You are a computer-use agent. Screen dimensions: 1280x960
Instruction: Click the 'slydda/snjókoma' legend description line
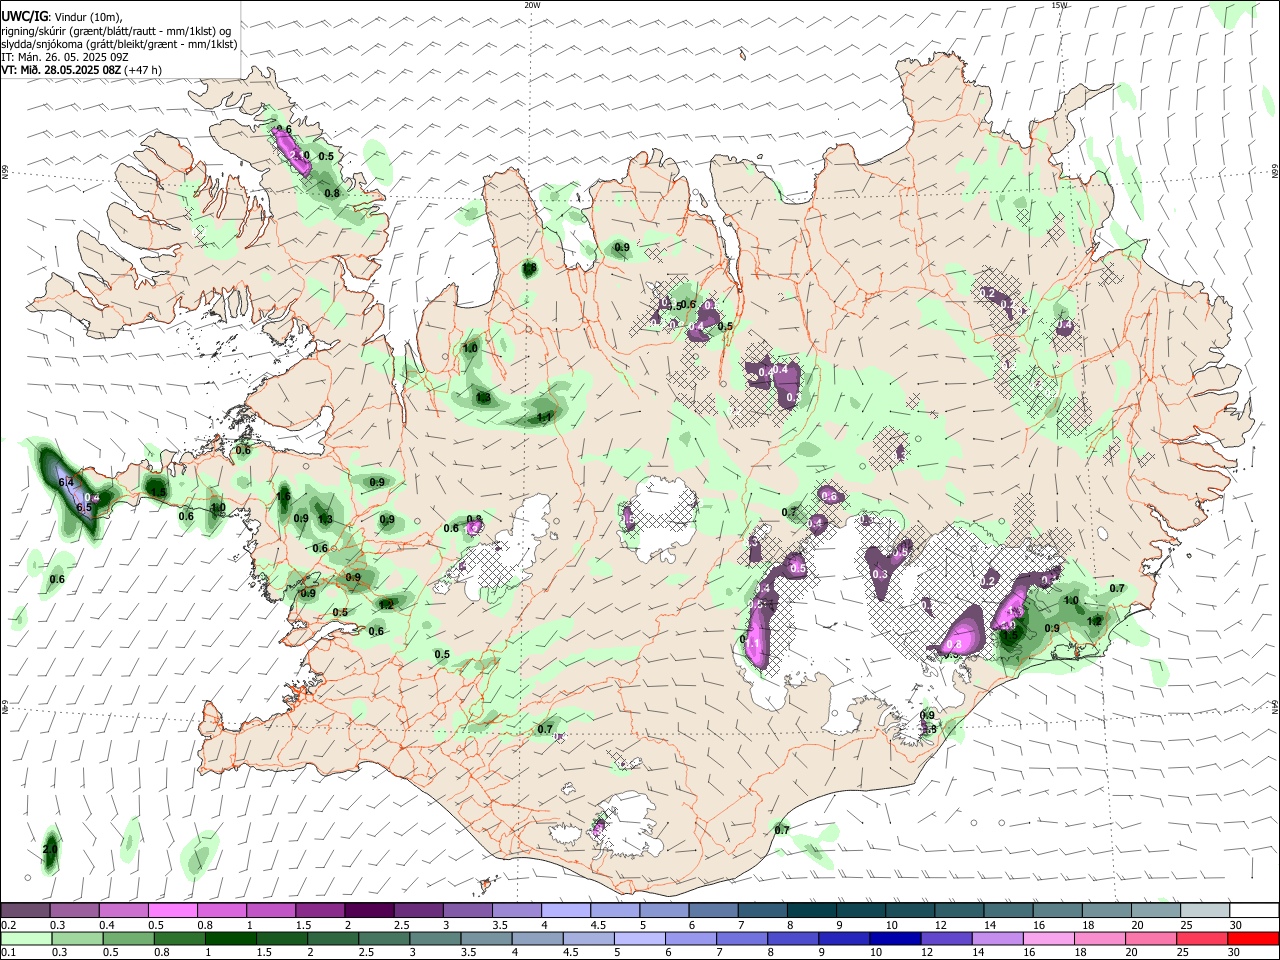click(119, 44)
